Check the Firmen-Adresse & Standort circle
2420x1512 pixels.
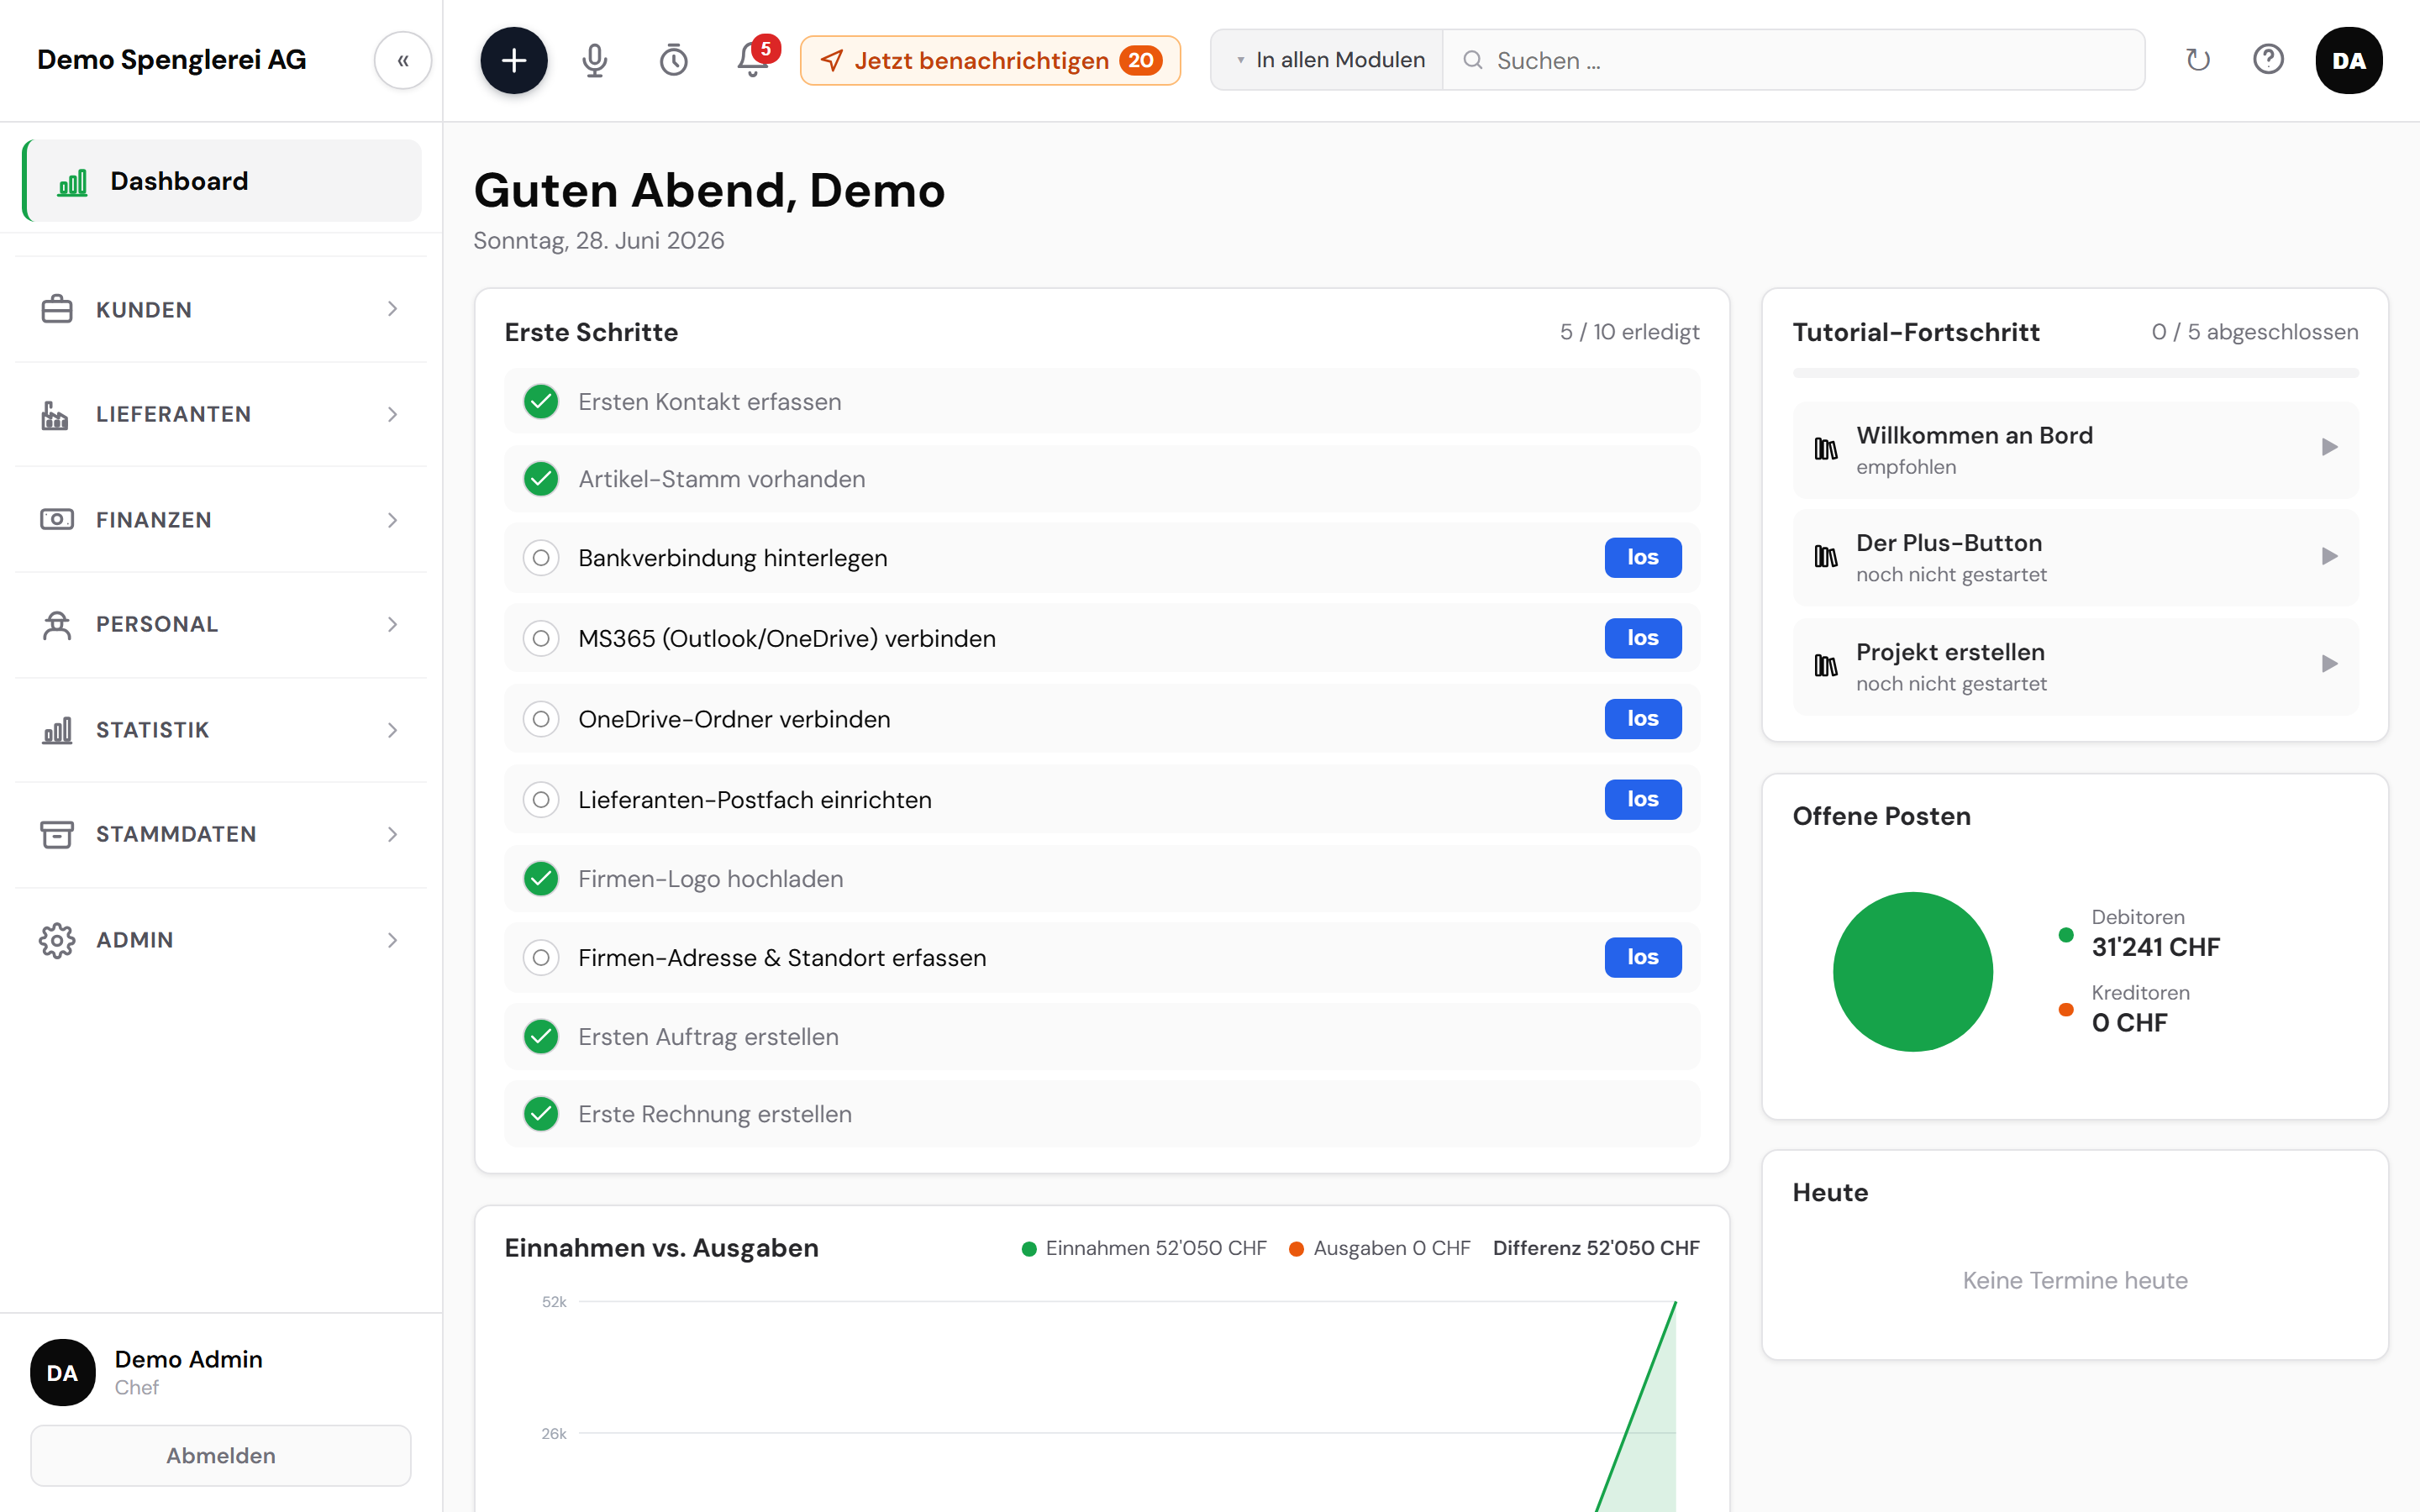541,957
